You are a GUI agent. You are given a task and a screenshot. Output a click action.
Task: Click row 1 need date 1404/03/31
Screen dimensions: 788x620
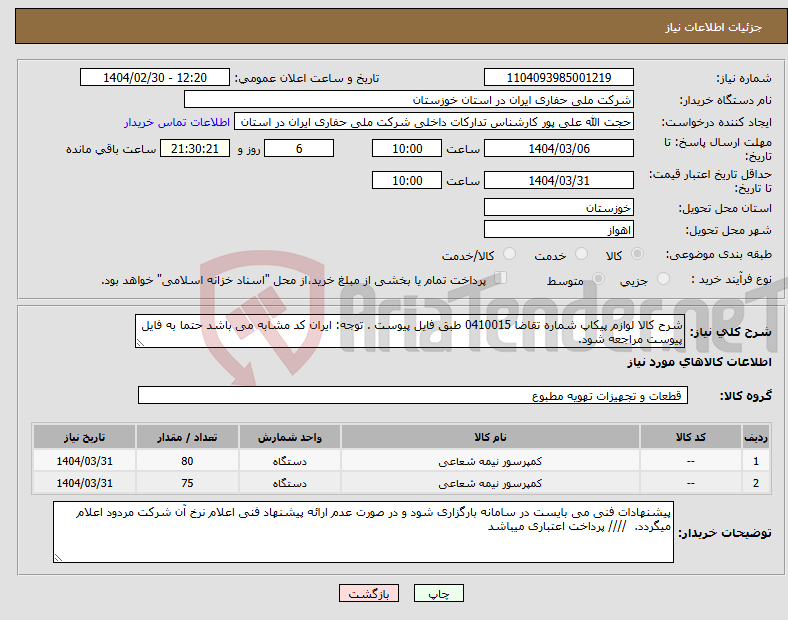pos(84,461)
